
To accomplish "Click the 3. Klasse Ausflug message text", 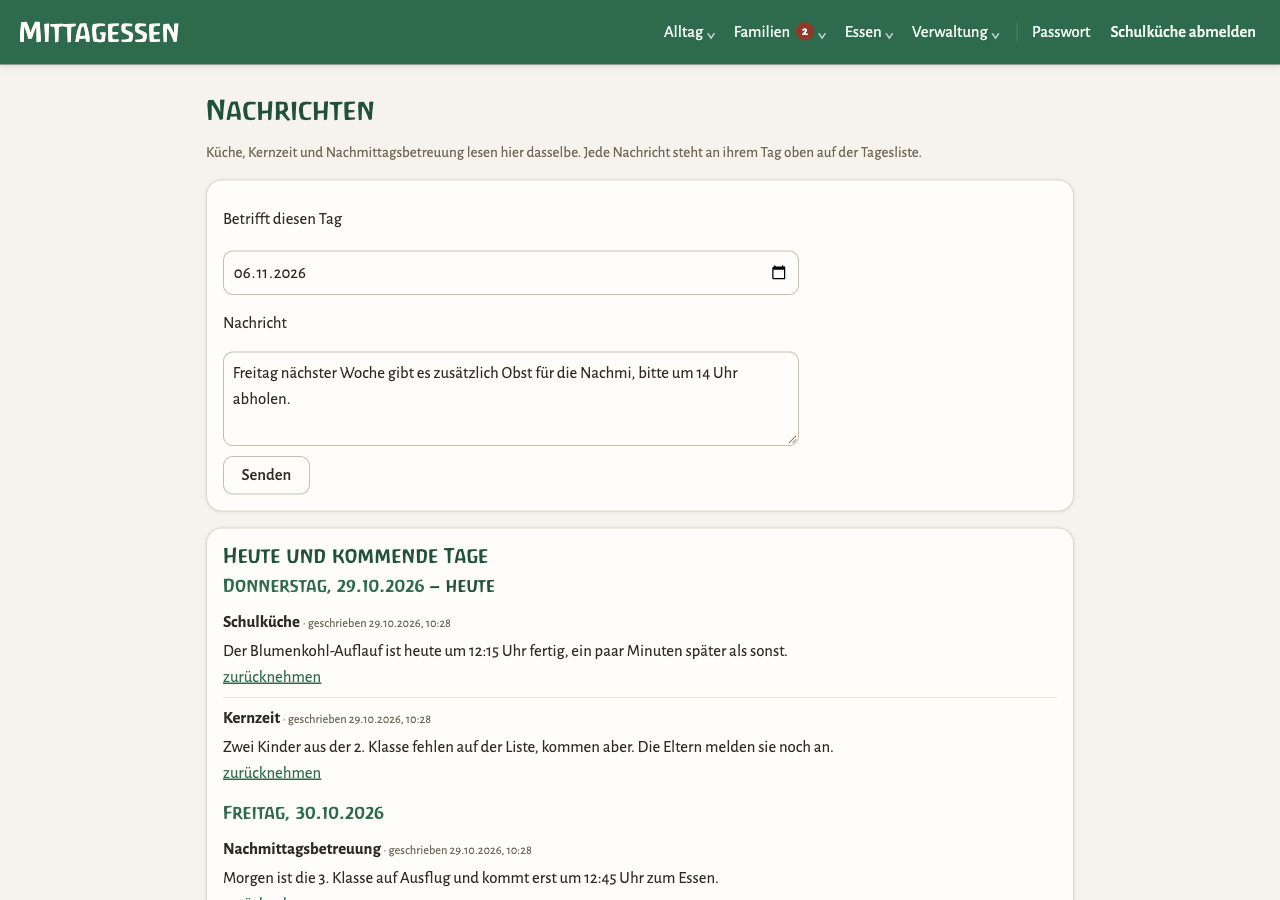I will (x=471, y=878).
